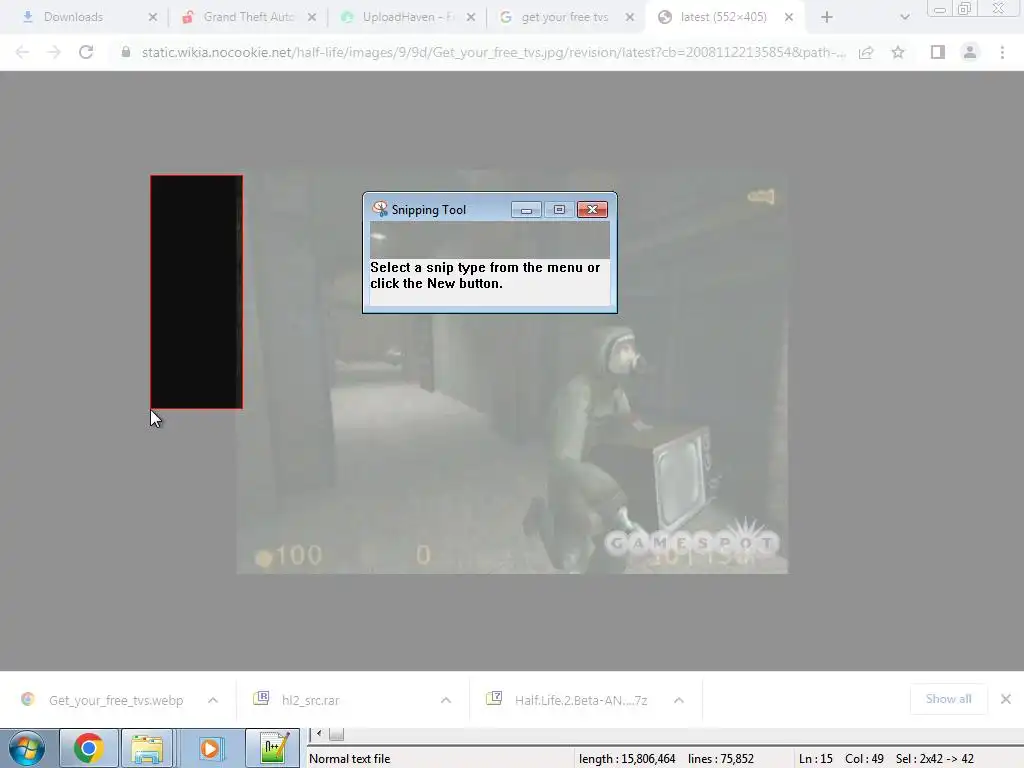Viewport: 1024px width, 768px height.
Task: Toggle the Chrome side panel
Action: point(938,52)
